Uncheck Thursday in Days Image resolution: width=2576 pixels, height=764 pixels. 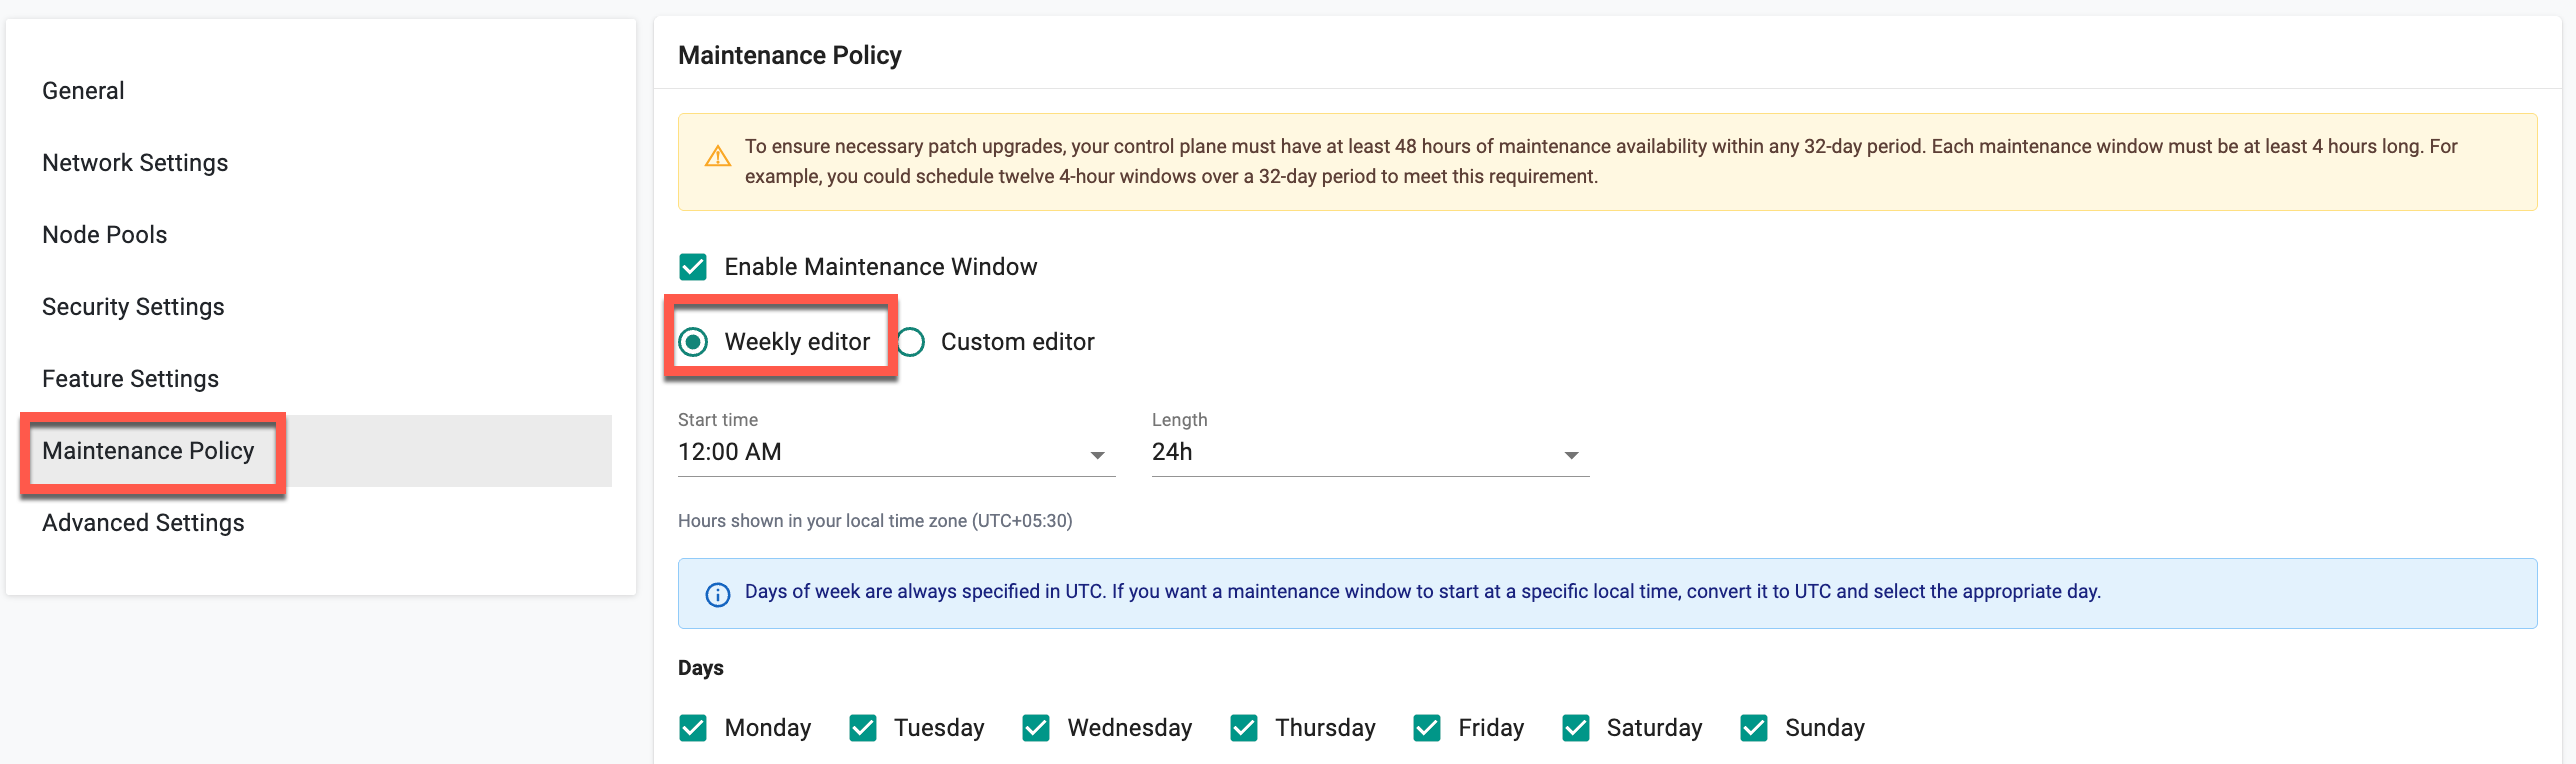(x=1244, y=728)
